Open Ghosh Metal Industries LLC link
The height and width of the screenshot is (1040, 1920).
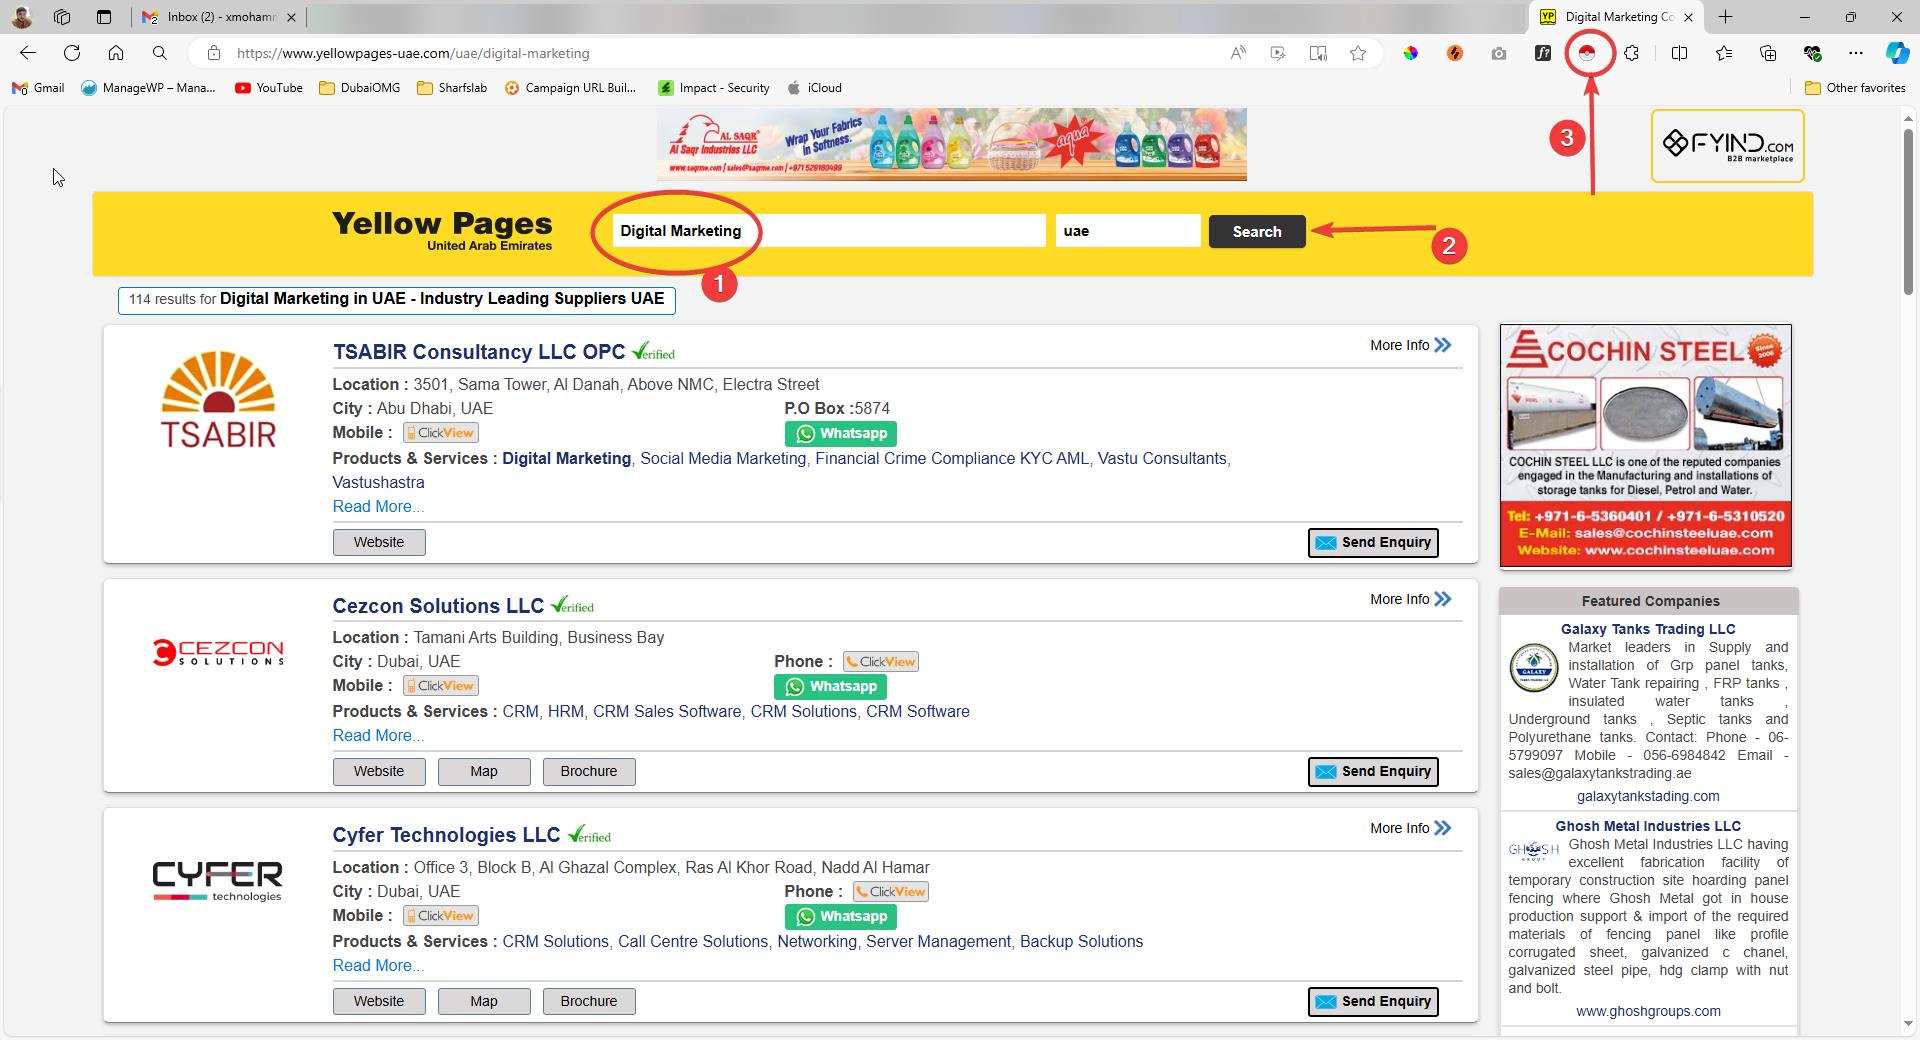coord(1648,826)
